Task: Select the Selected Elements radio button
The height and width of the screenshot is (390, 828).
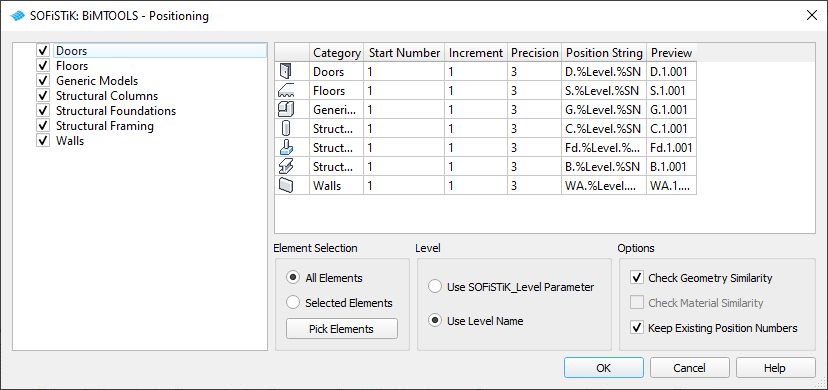Action: click(x=292, y=303)
